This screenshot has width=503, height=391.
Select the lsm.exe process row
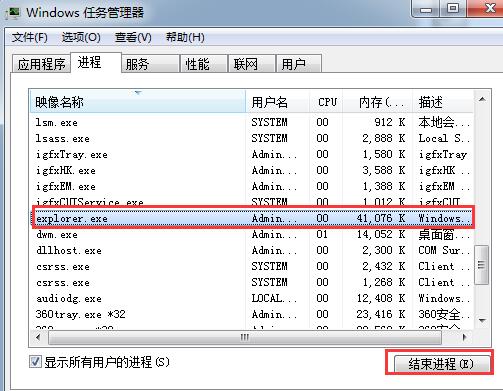point(252,122)
